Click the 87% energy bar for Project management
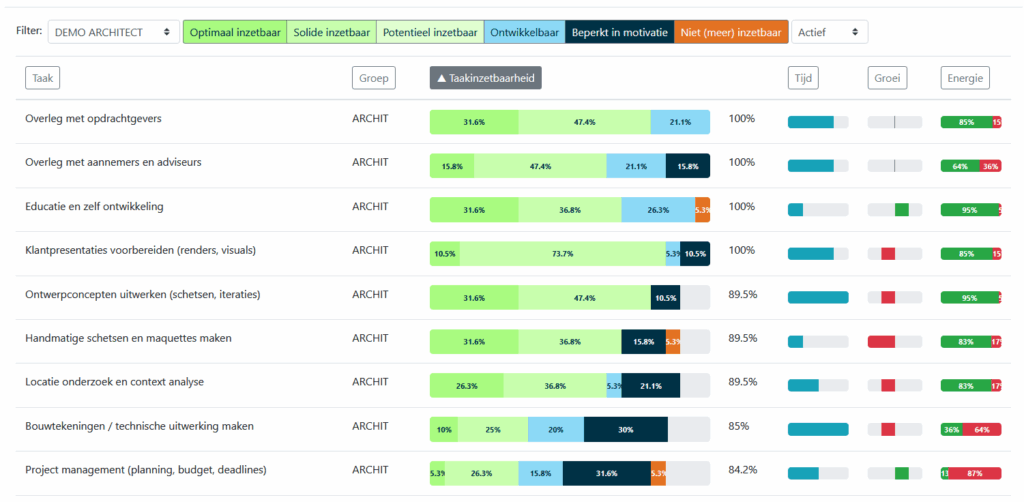The image size is (1024, 502). click(975, 474)
